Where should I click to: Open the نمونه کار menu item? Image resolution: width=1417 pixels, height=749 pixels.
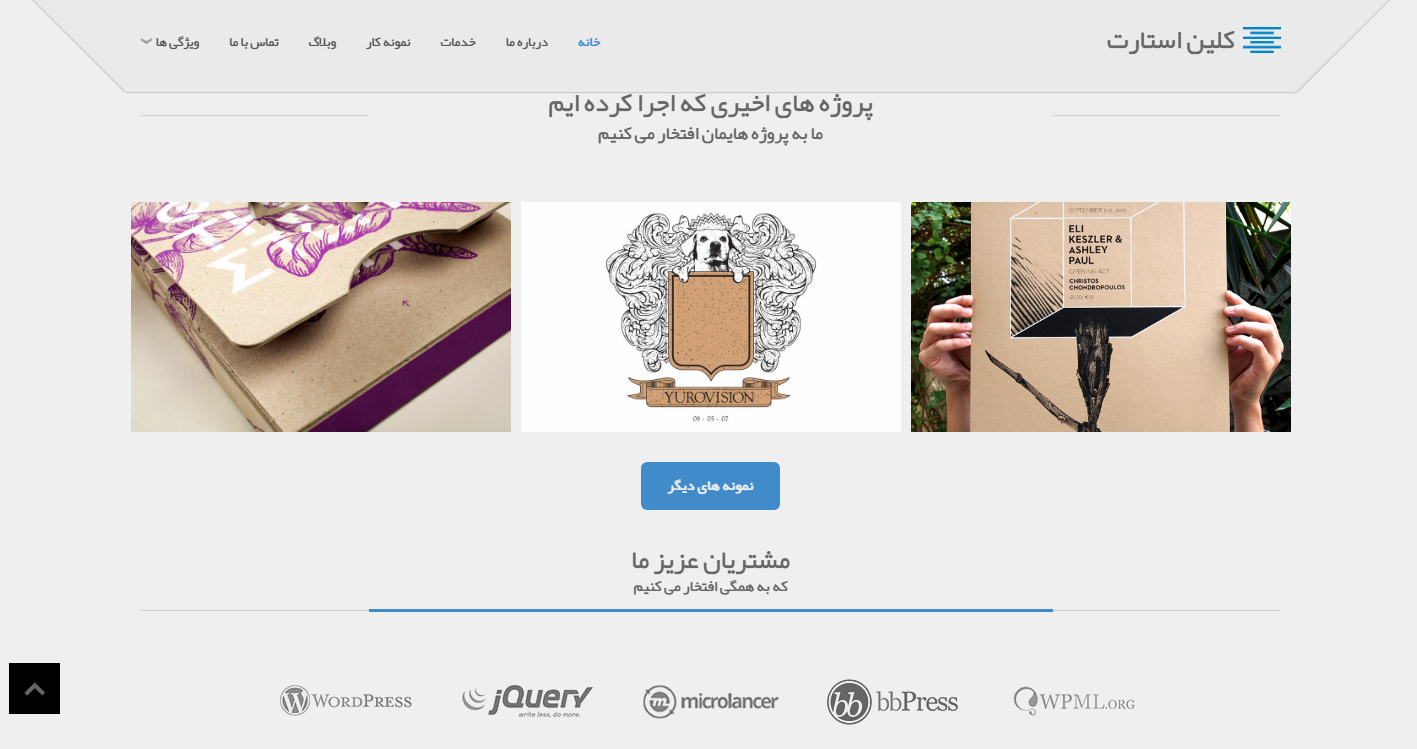(x=388, y=42)
